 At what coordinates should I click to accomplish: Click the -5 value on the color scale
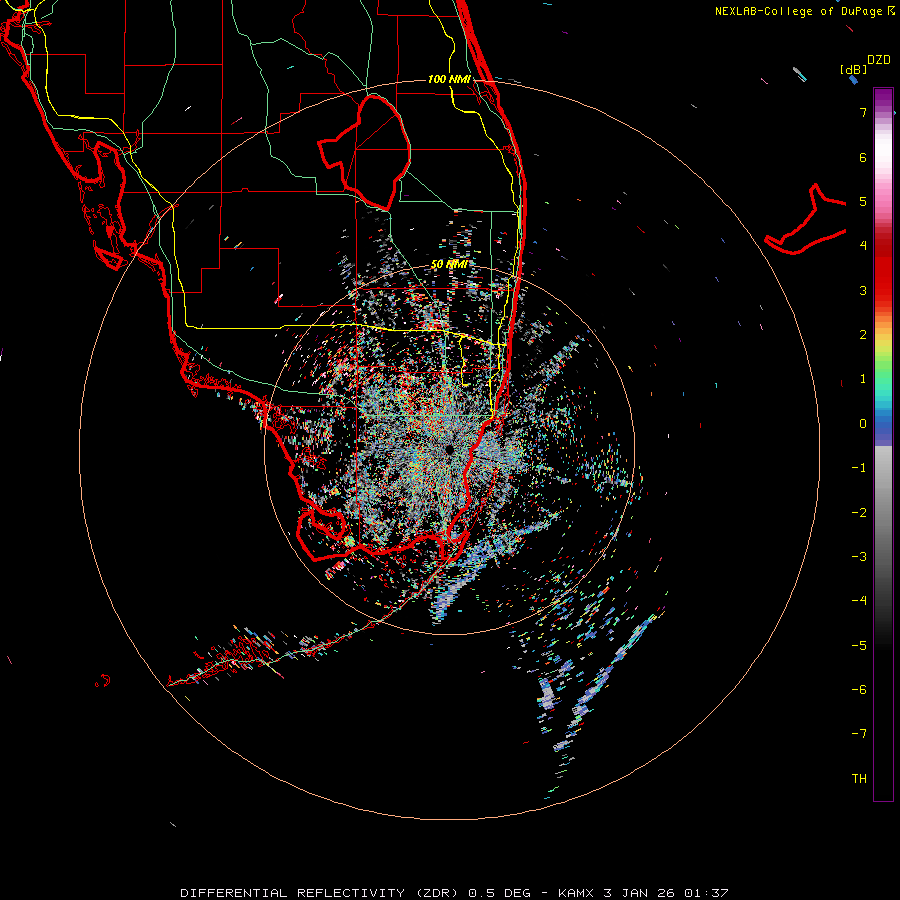click(859, 646)
